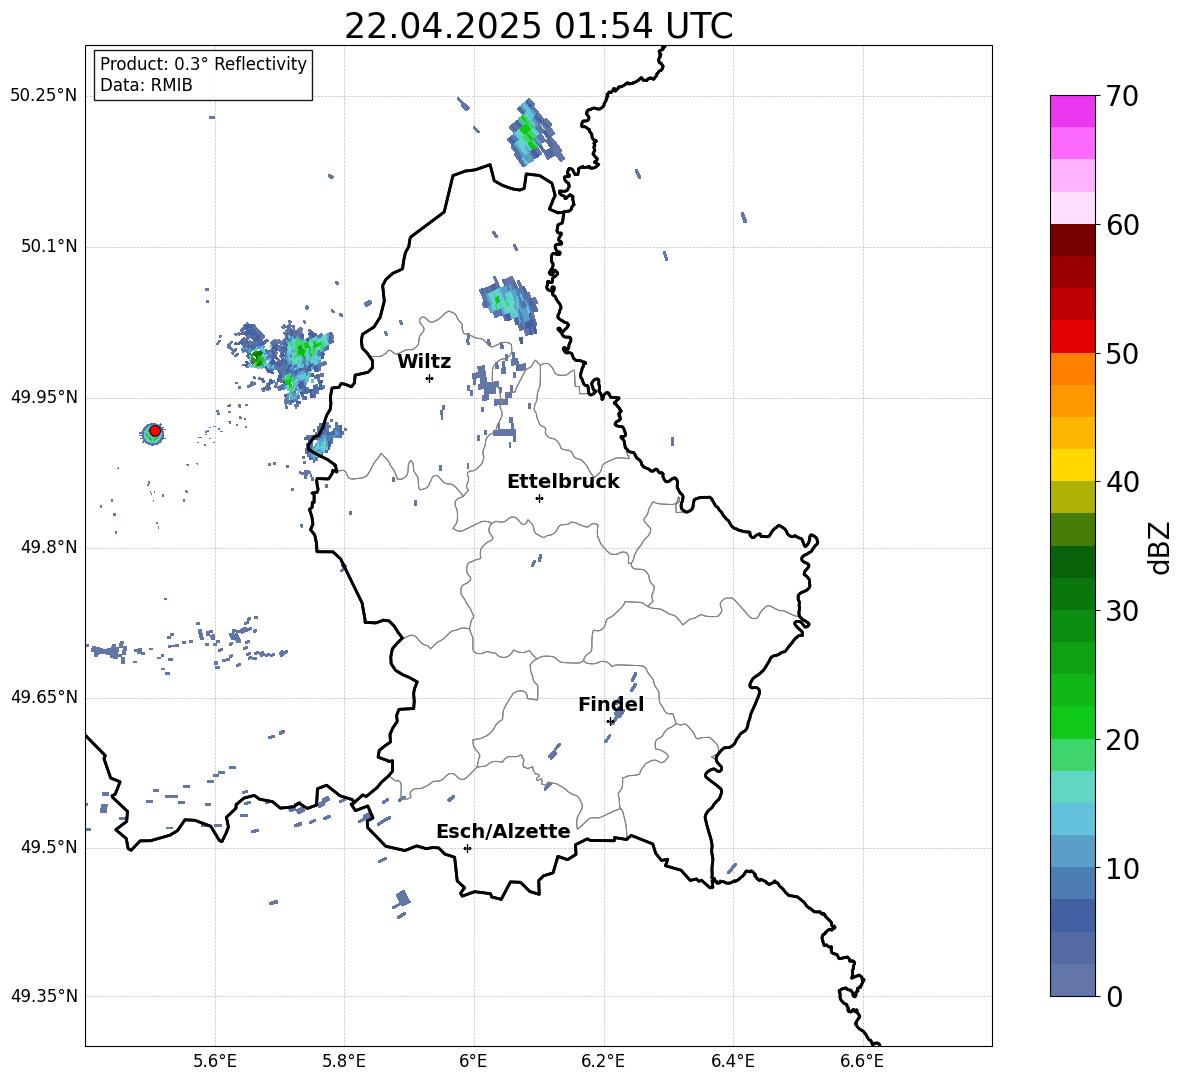This screenshot has height=1081, width=1184.
Task: Click the 6°E longitude label
Action: [473, 1061]
